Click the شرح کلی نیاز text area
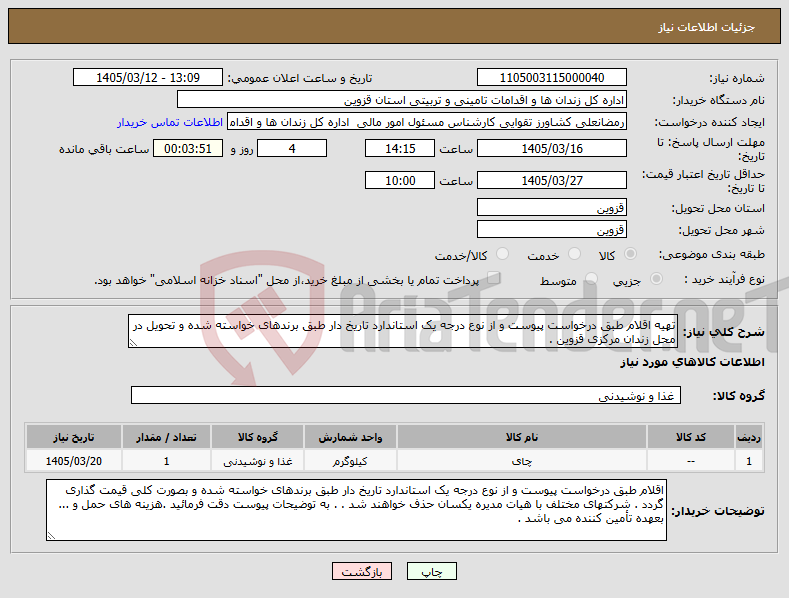789x598 pixels. tap(403, 331)
